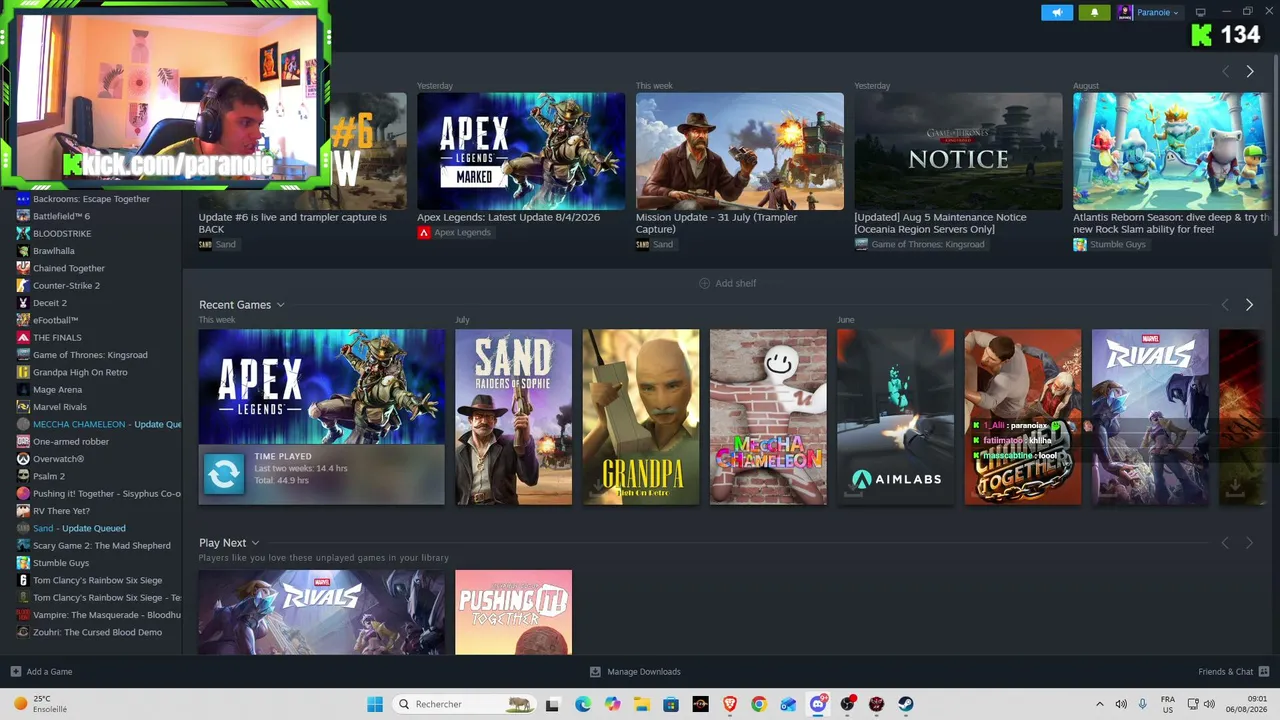Image resolution: width=1280 pixels, height=720 pixels.
Task: Open Marvel Rivals card in Play Next
Action: tap(321, 612)
